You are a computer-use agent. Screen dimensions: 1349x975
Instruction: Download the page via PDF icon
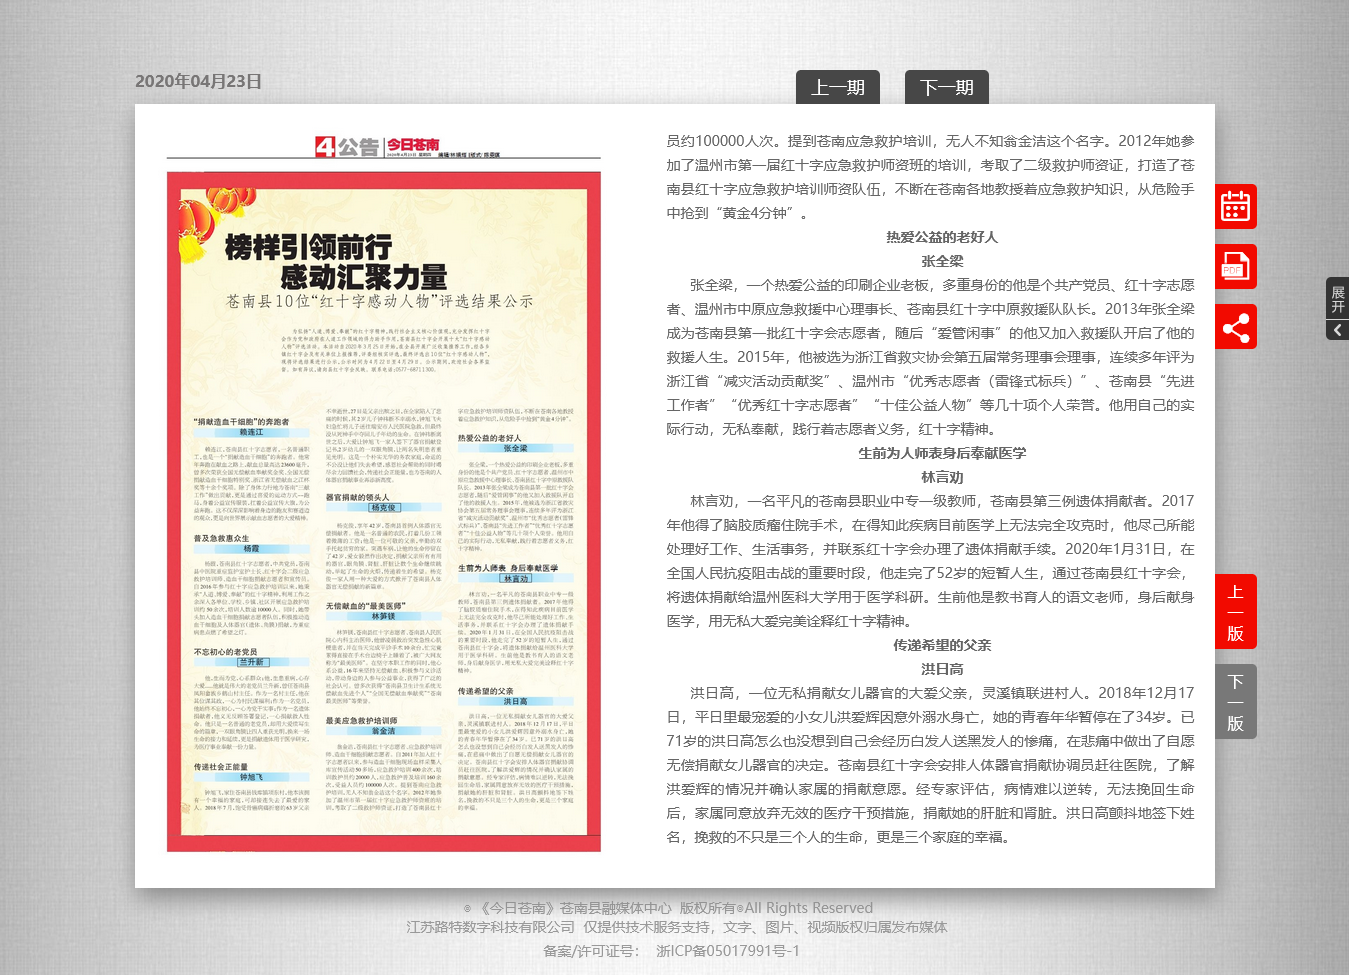(1235, 267)
